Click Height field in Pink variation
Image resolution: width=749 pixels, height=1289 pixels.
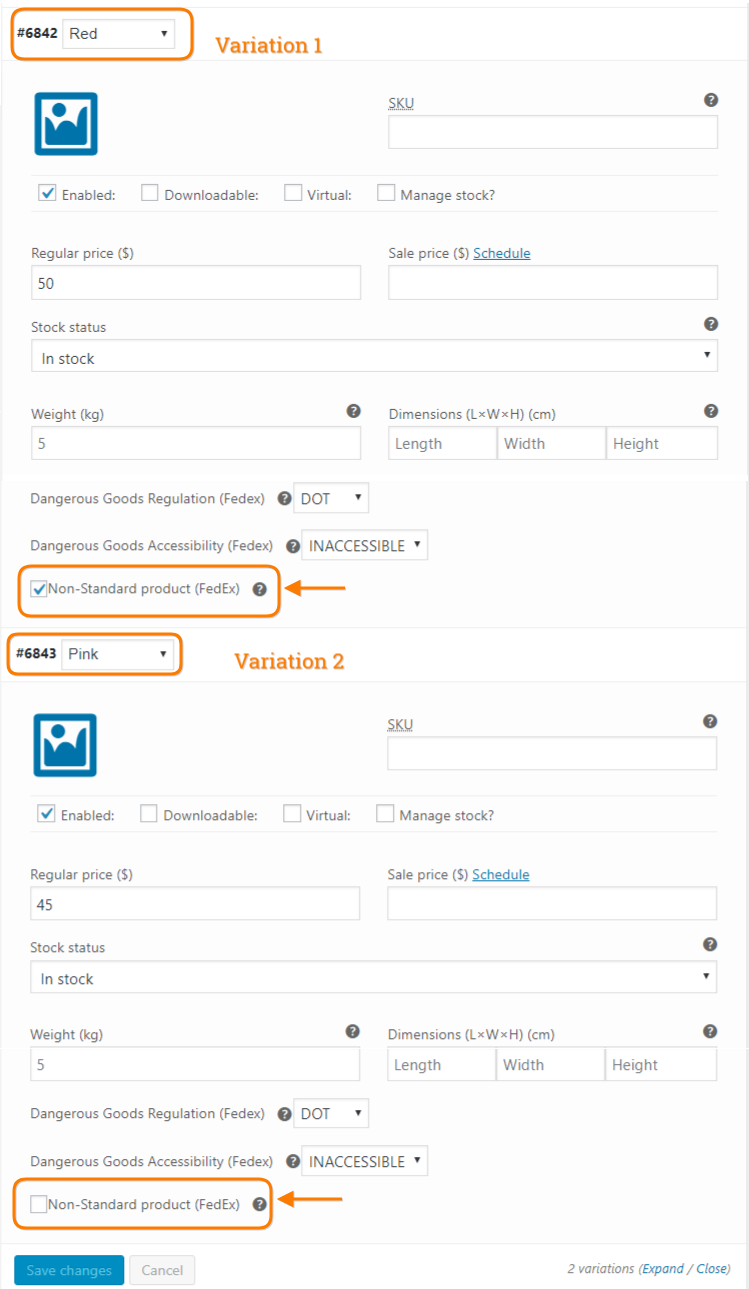[x=661, y=1064]
